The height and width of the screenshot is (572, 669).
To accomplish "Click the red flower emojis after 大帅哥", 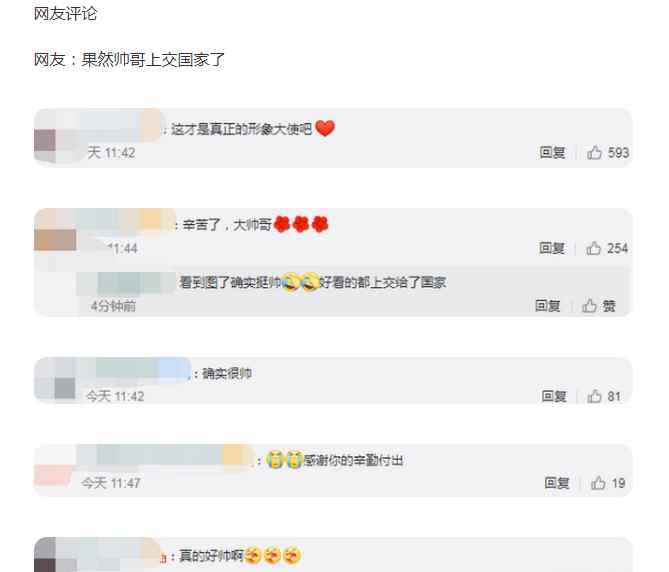I will coord(301,224).
